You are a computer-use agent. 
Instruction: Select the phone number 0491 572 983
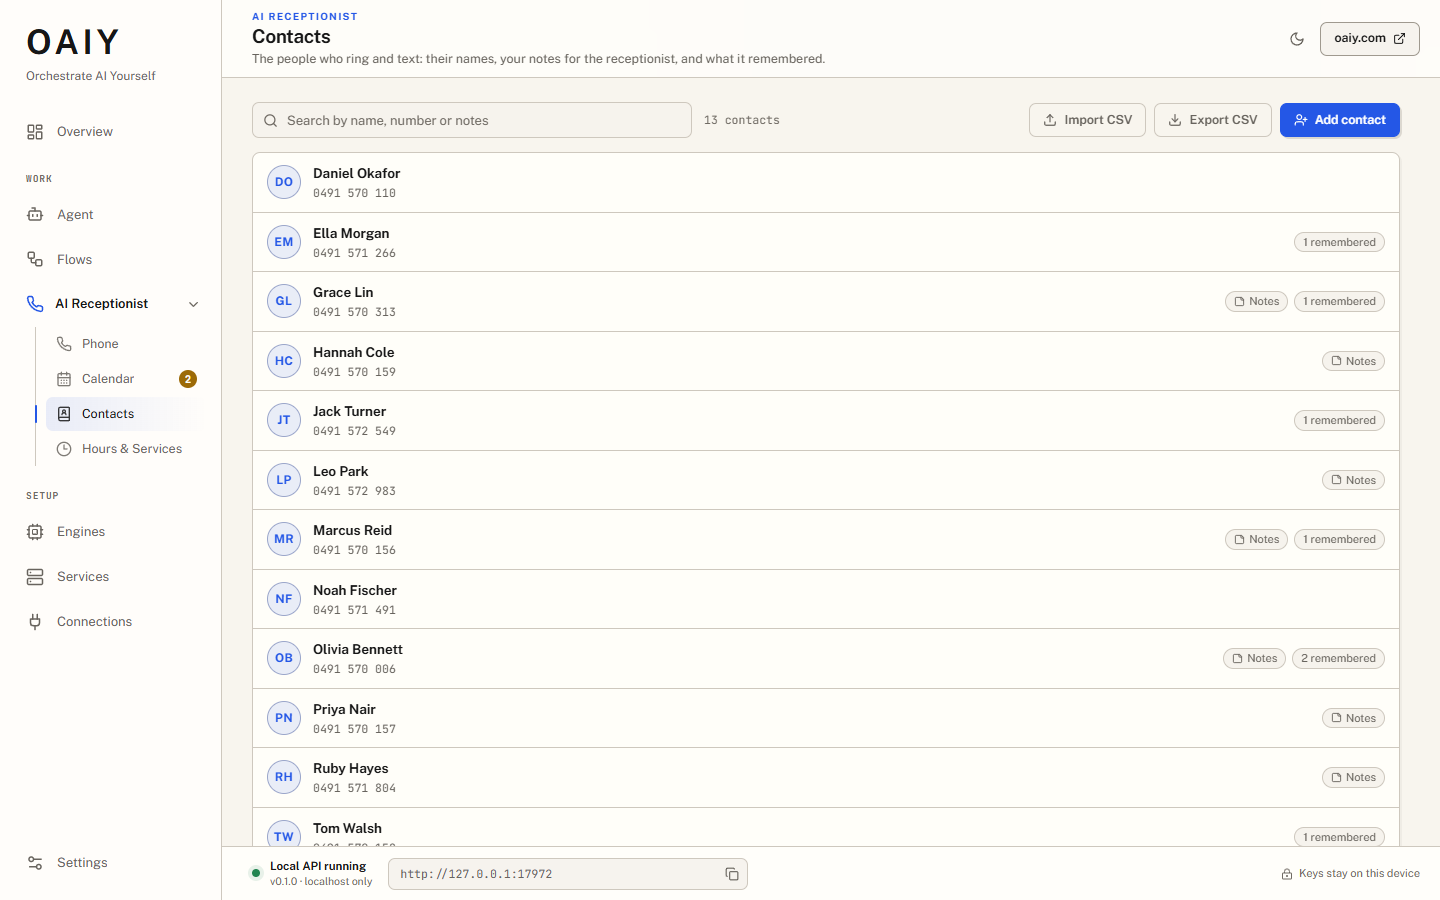click(354, 491)
